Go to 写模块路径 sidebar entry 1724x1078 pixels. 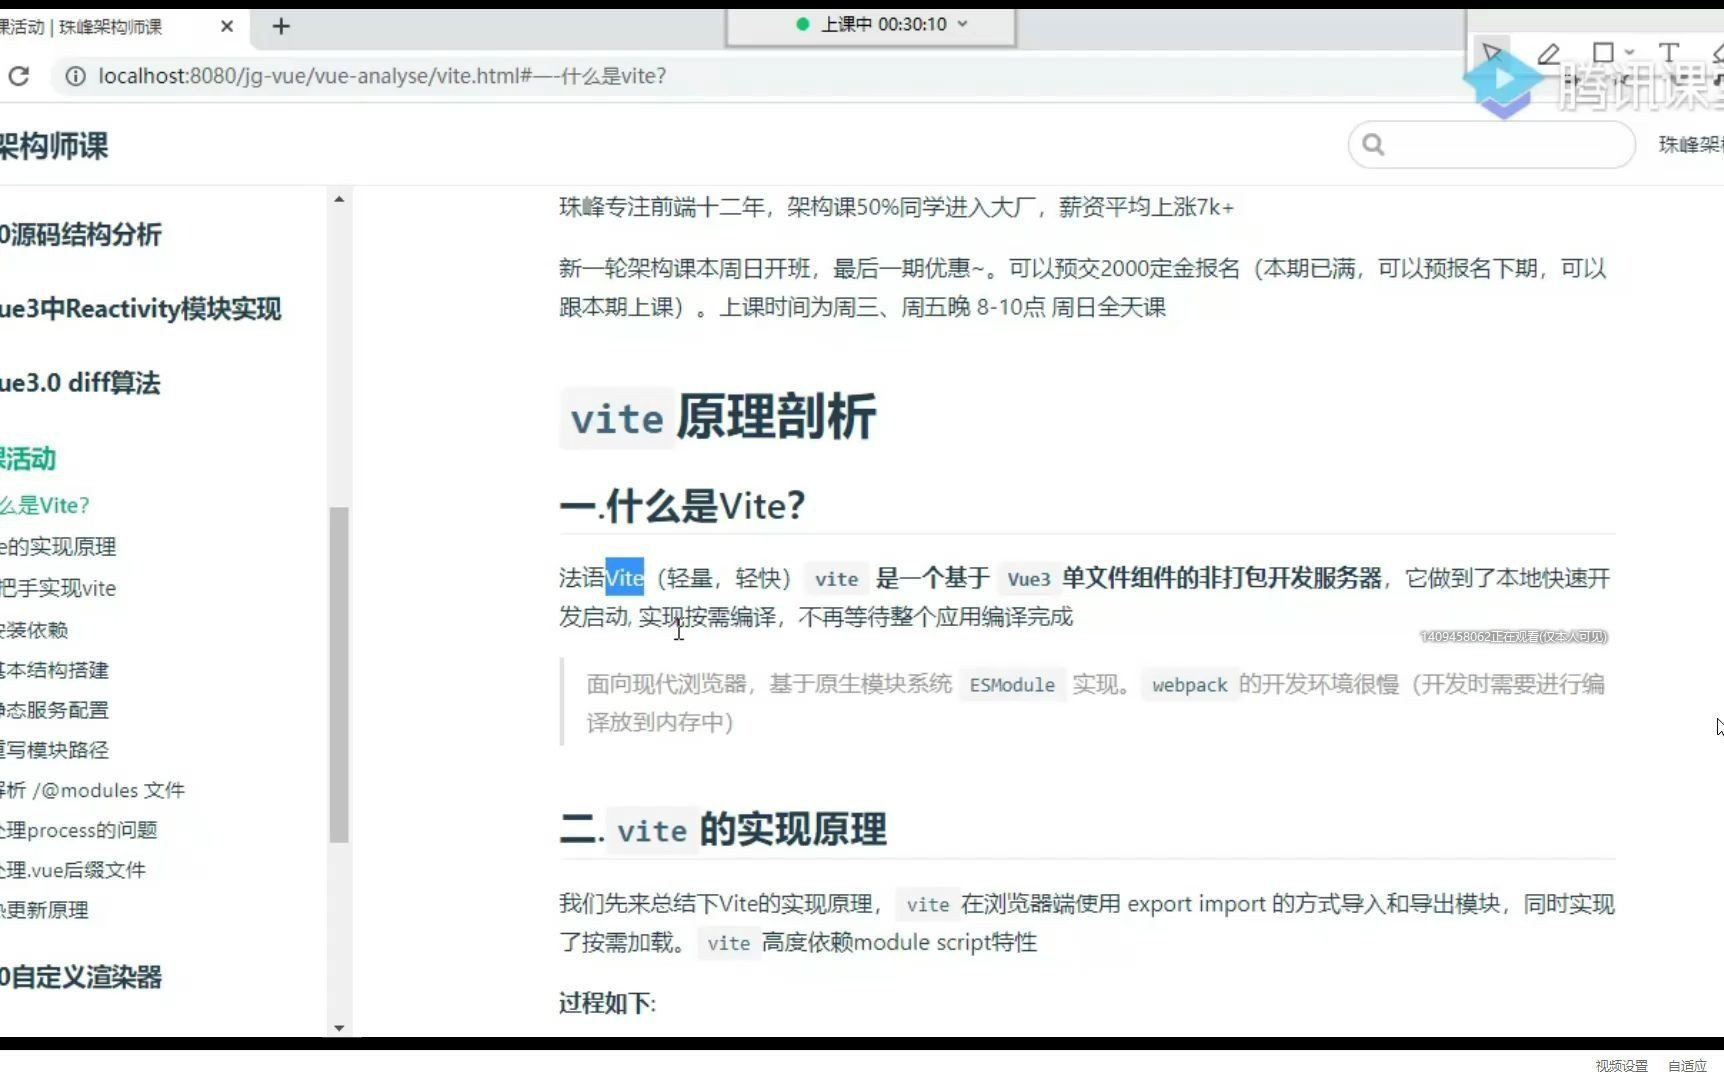(54, 750)
